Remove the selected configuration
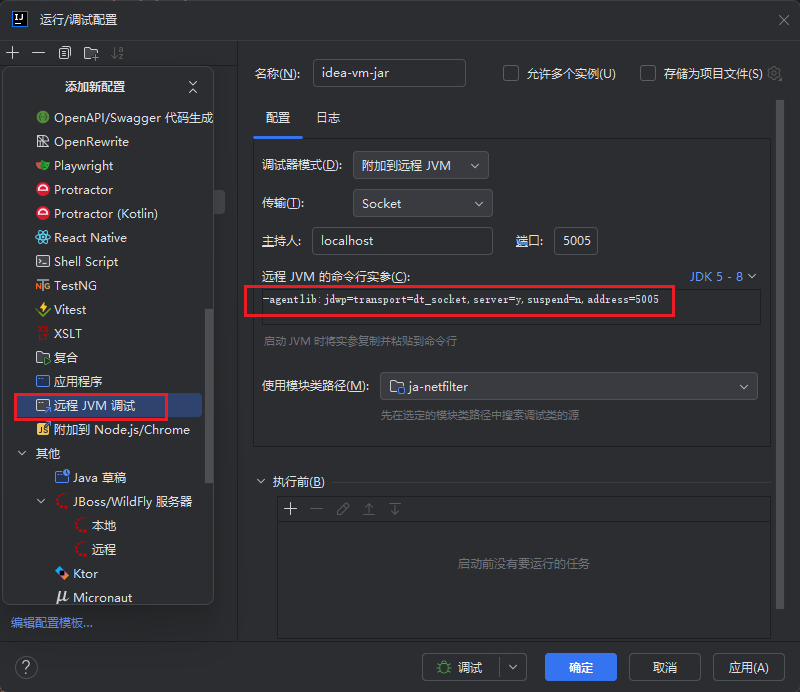Viewport: 800px width, 692px height. coord(37,52)
